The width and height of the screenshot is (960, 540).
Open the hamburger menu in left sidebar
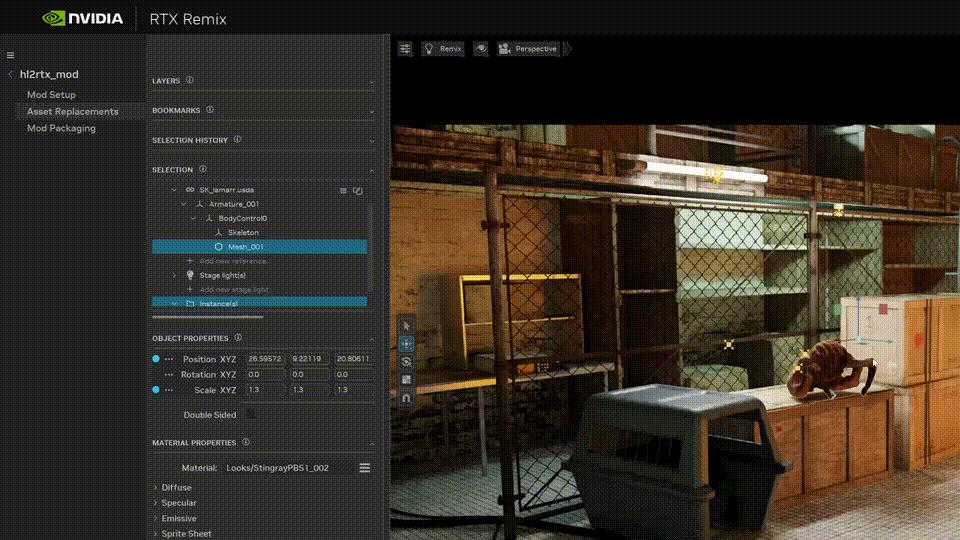pos(10,55)
